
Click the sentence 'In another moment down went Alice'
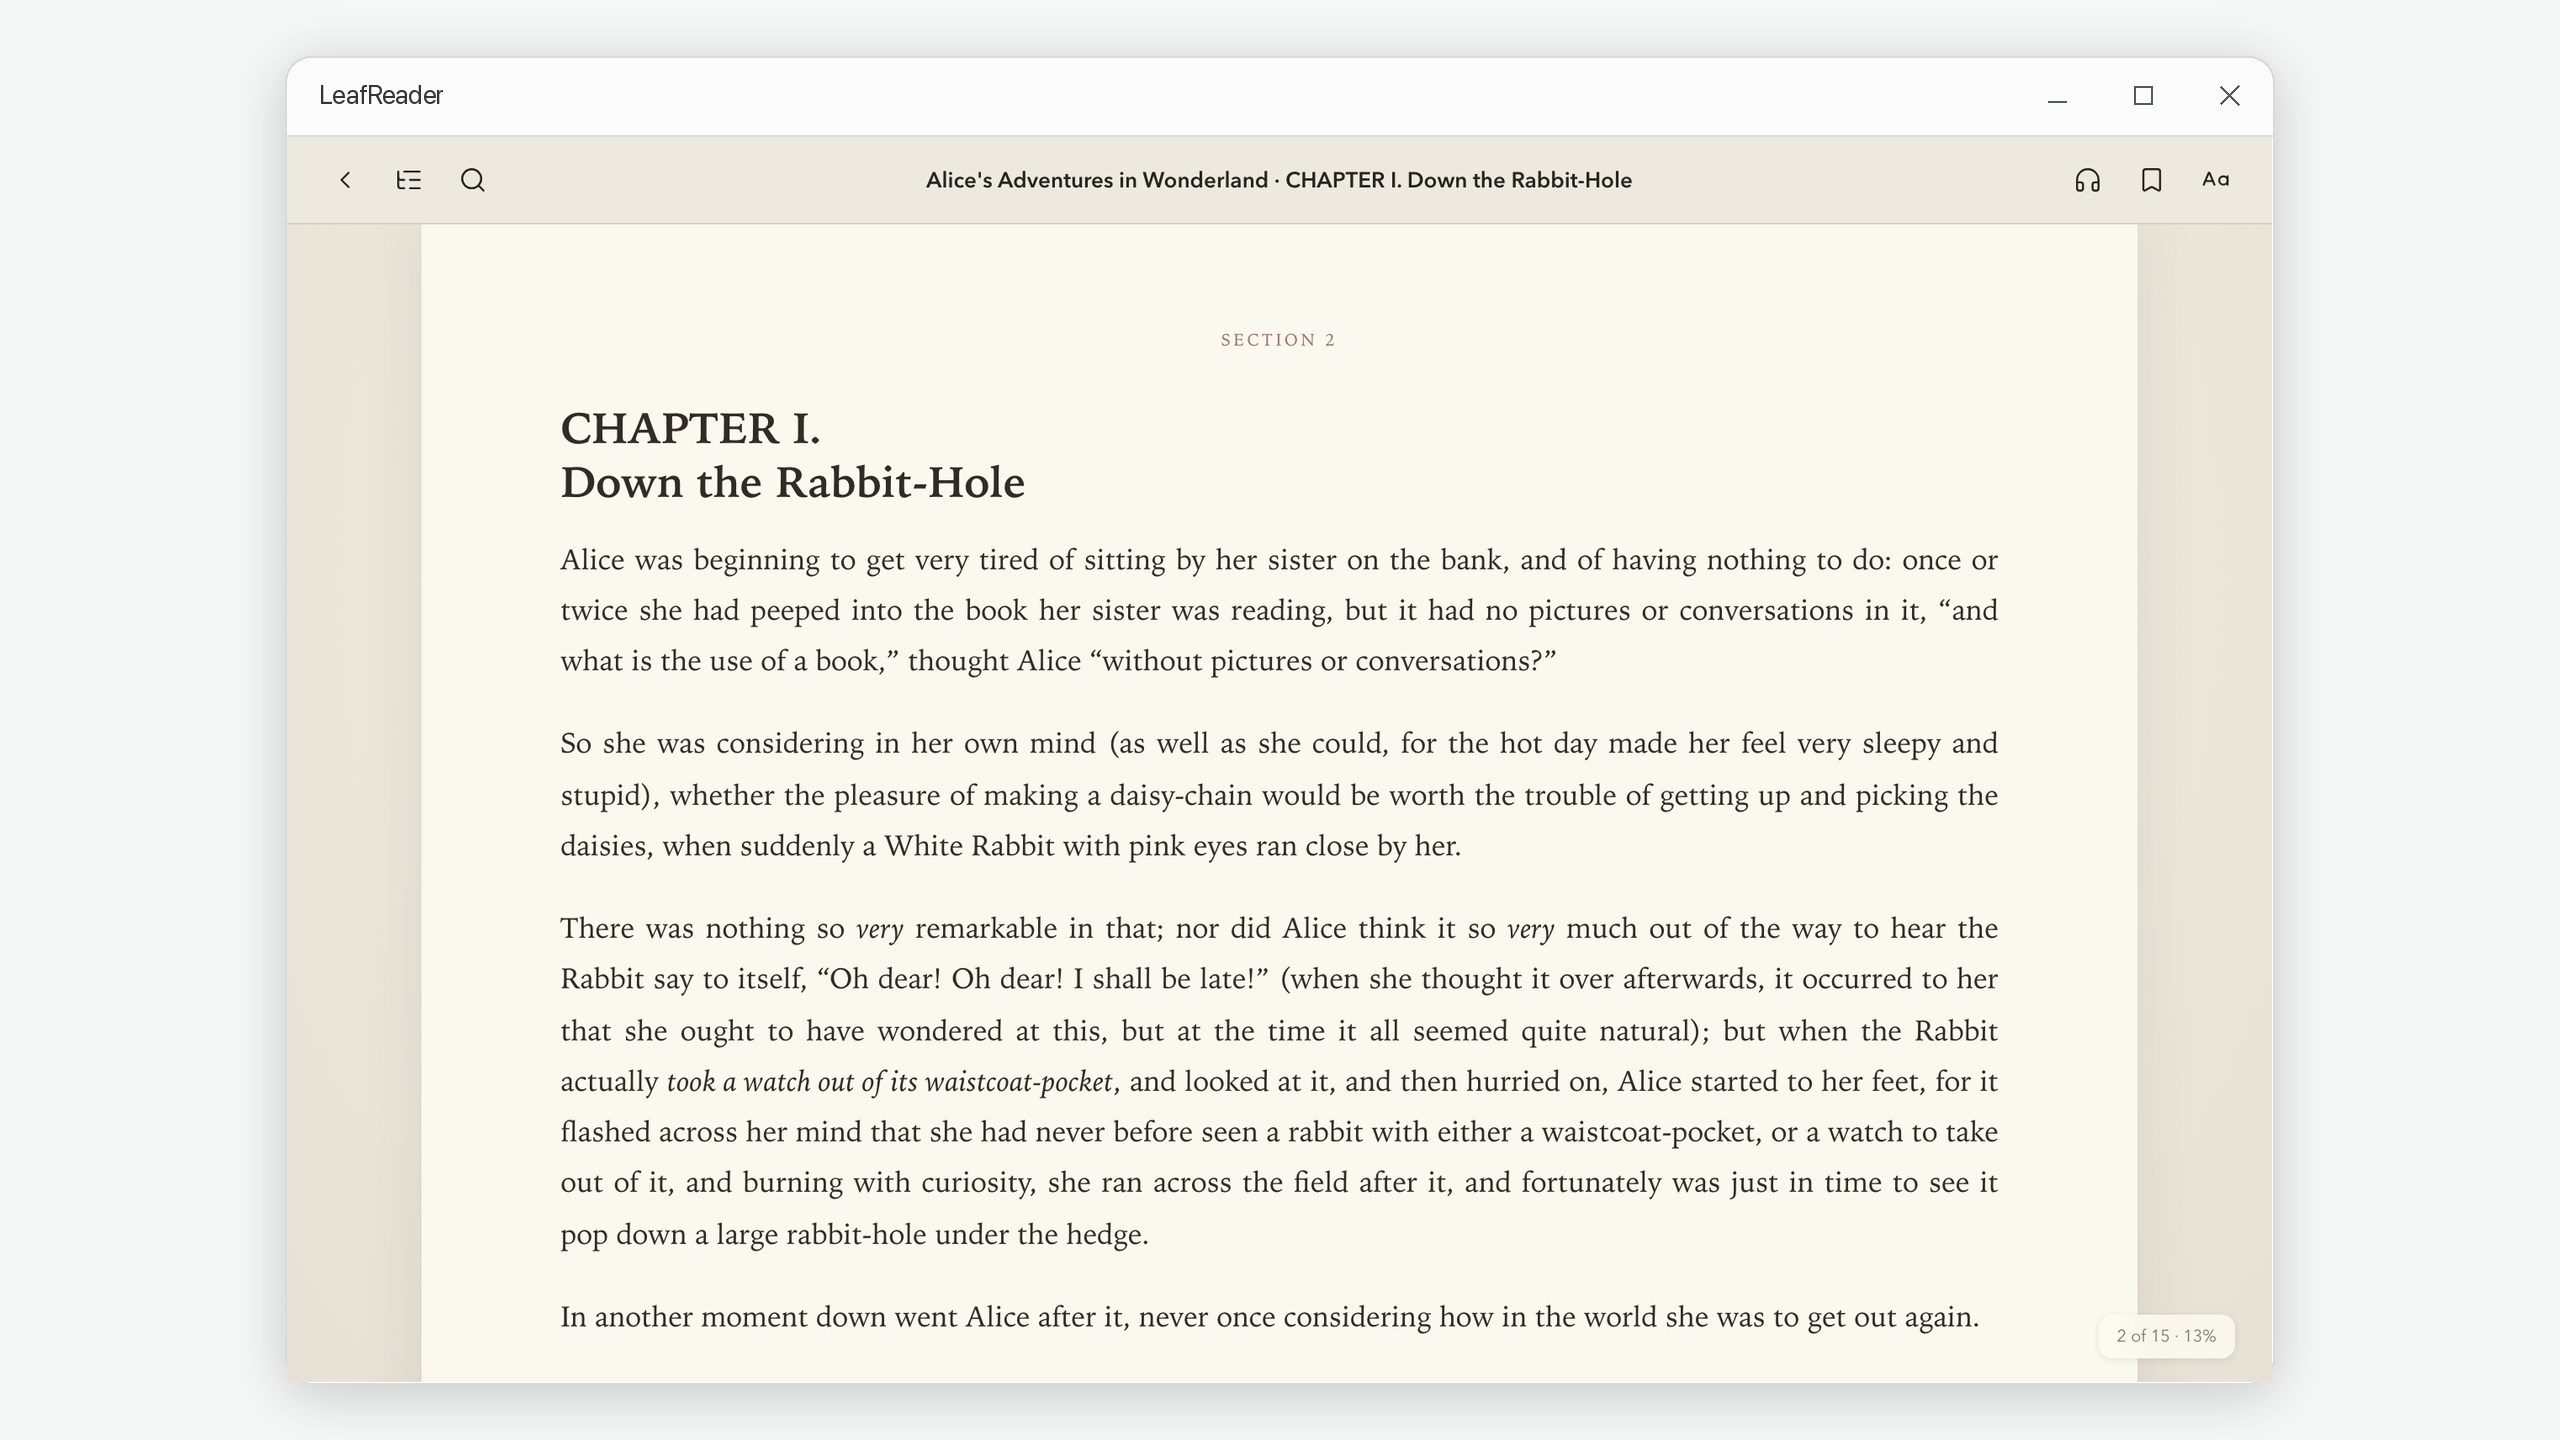(1270, 1317)
